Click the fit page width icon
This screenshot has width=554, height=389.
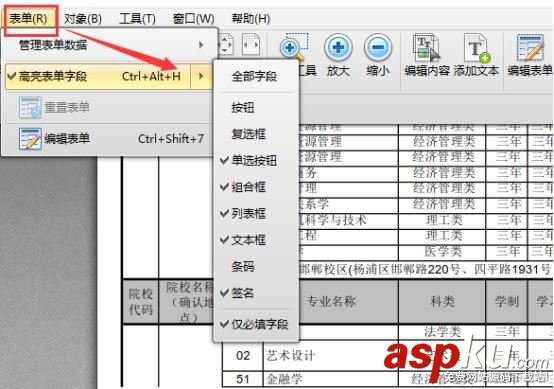point(252,45)
